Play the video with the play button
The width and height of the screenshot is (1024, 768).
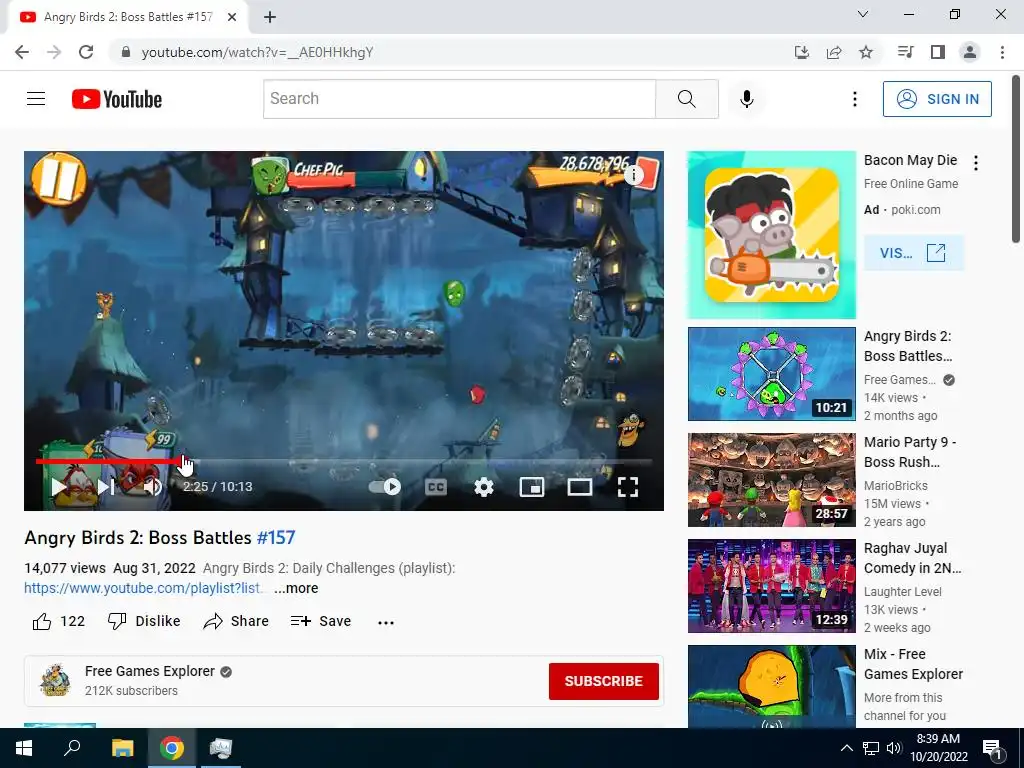(59, 487)
